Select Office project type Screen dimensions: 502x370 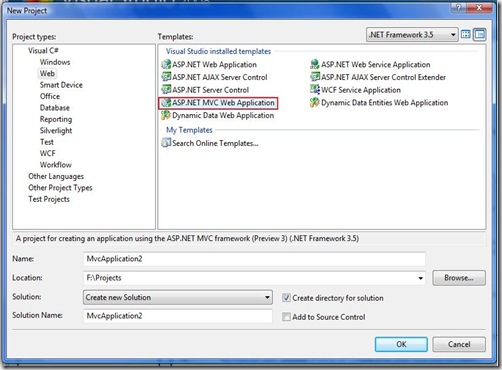[50, 96]
